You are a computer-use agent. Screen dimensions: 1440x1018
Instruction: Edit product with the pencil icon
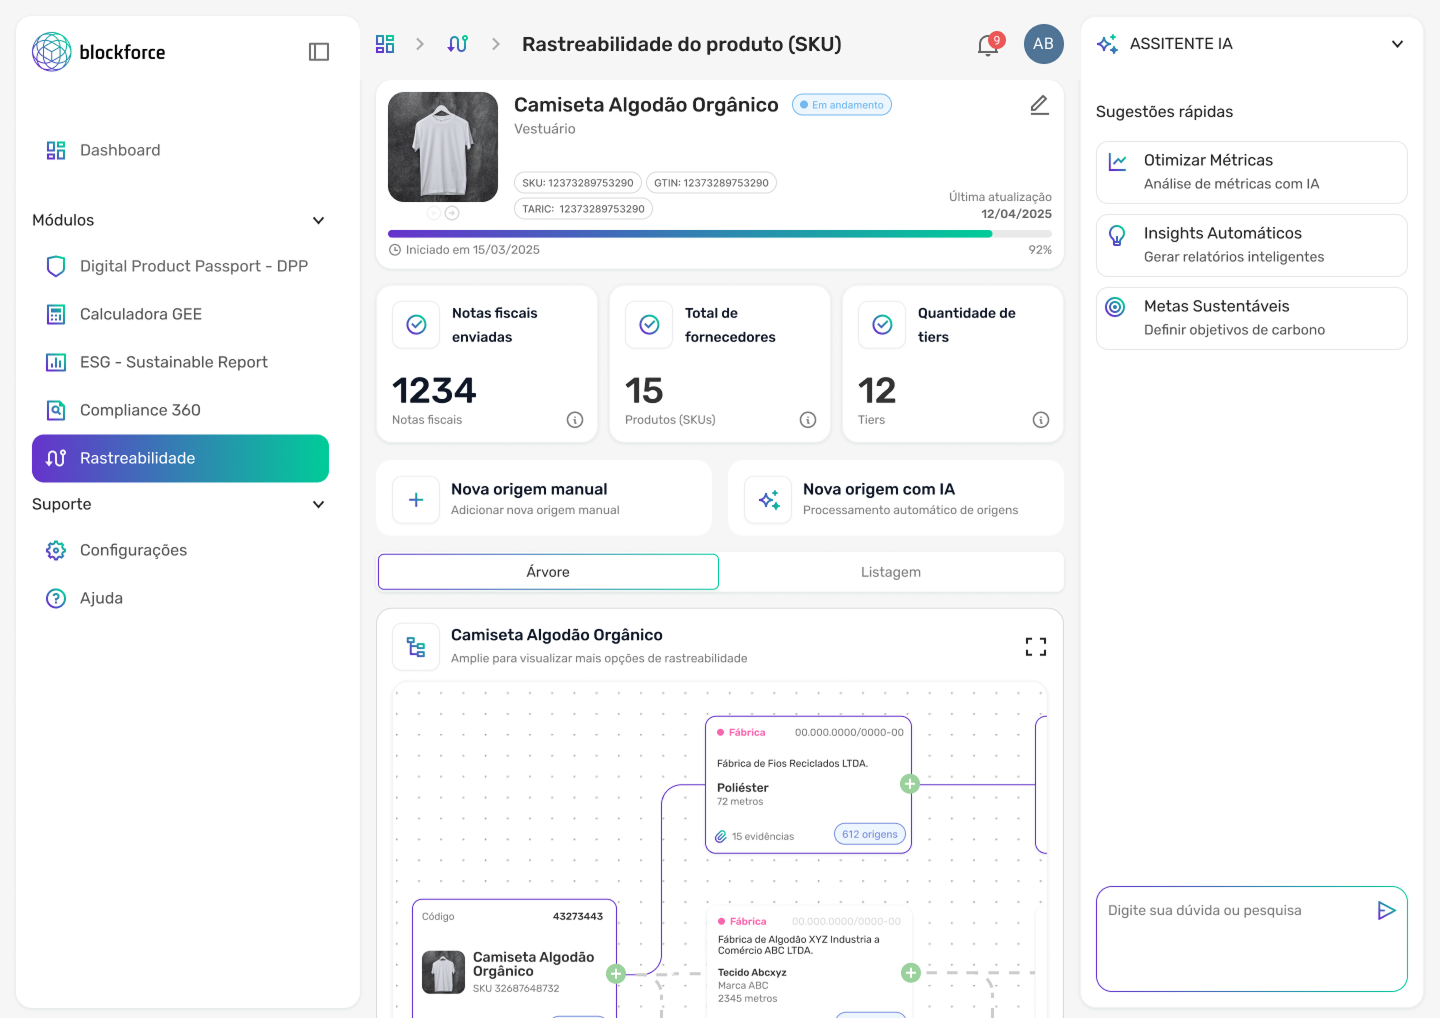1040,105
